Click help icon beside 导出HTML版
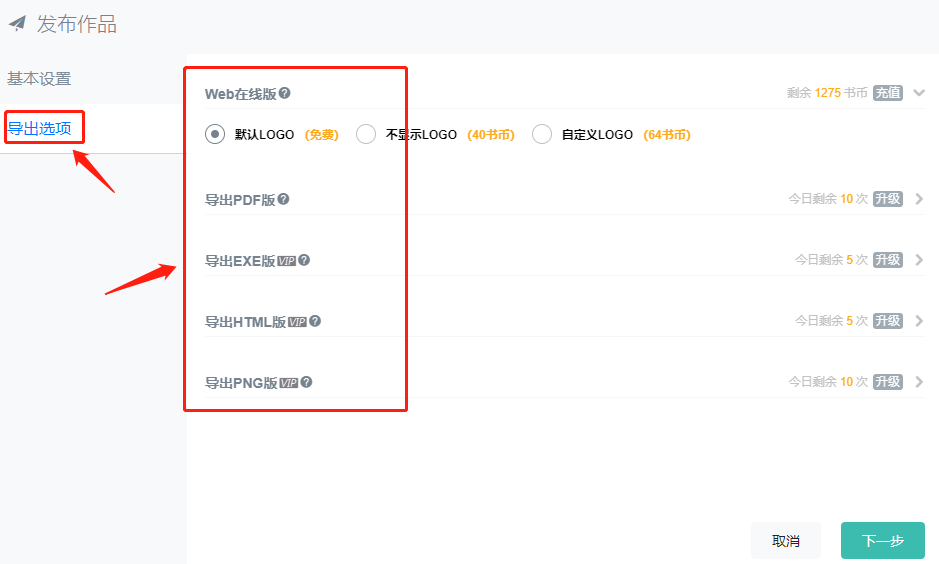Viewport: 939px width, 564px height. coord(315,321)
